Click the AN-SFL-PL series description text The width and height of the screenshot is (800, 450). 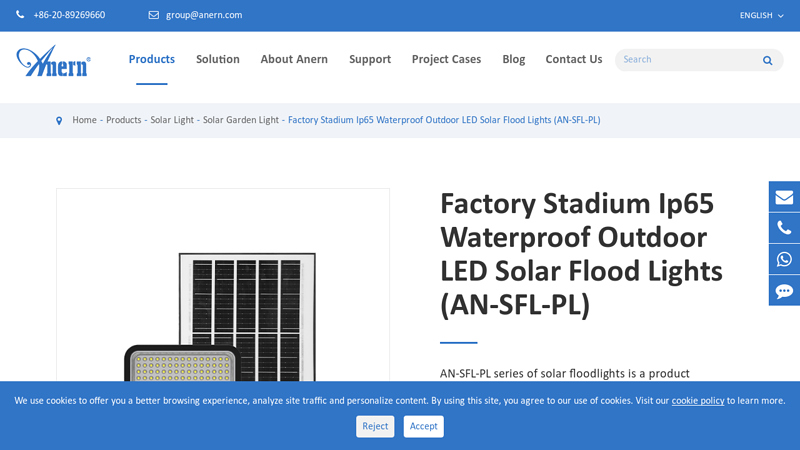(565, 373)
